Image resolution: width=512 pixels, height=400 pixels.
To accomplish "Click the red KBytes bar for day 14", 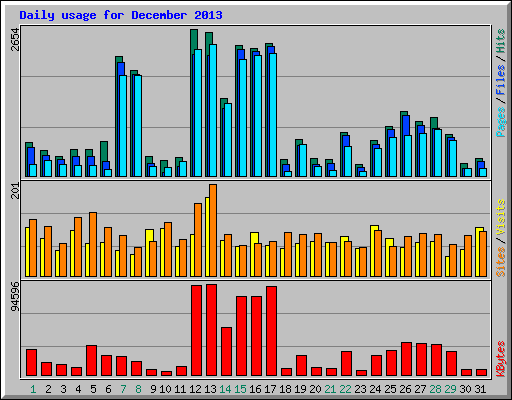I will (226, 352).
